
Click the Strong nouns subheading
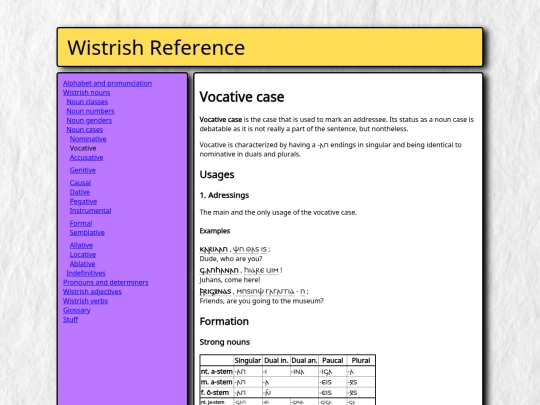(x=225, y=342)
